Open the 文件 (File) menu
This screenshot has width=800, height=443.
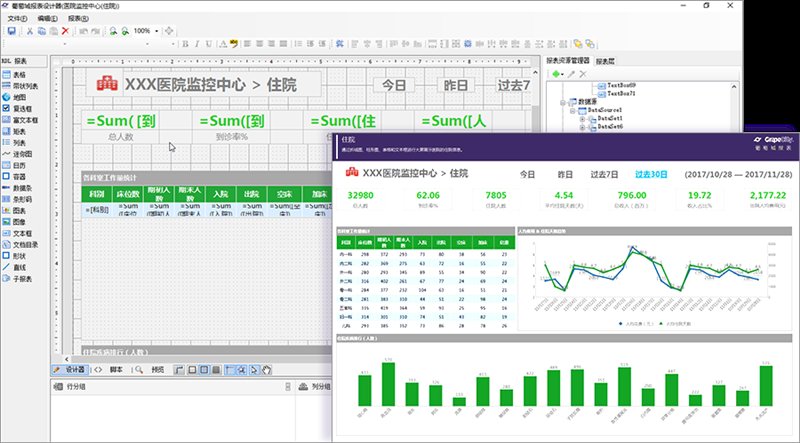pos(17,18)
